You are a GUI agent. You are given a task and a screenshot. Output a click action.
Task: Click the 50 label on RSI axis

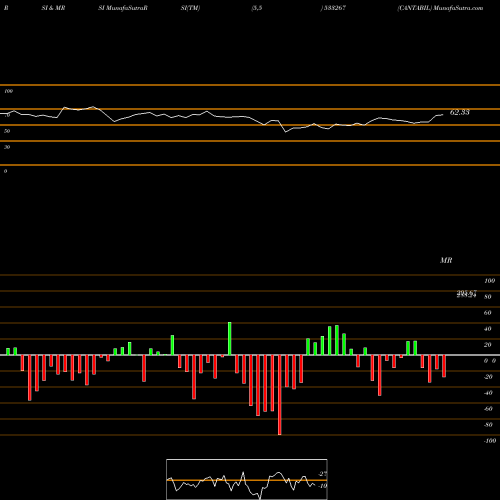coord(7,131)
